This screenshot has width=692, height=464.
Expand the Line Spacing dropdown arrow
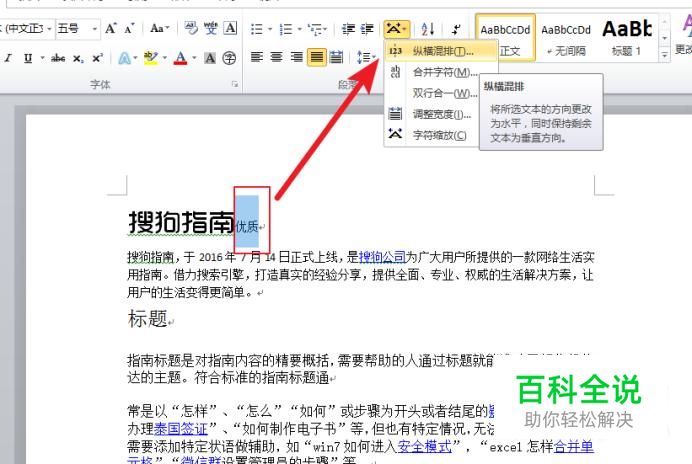coord(374,58)
